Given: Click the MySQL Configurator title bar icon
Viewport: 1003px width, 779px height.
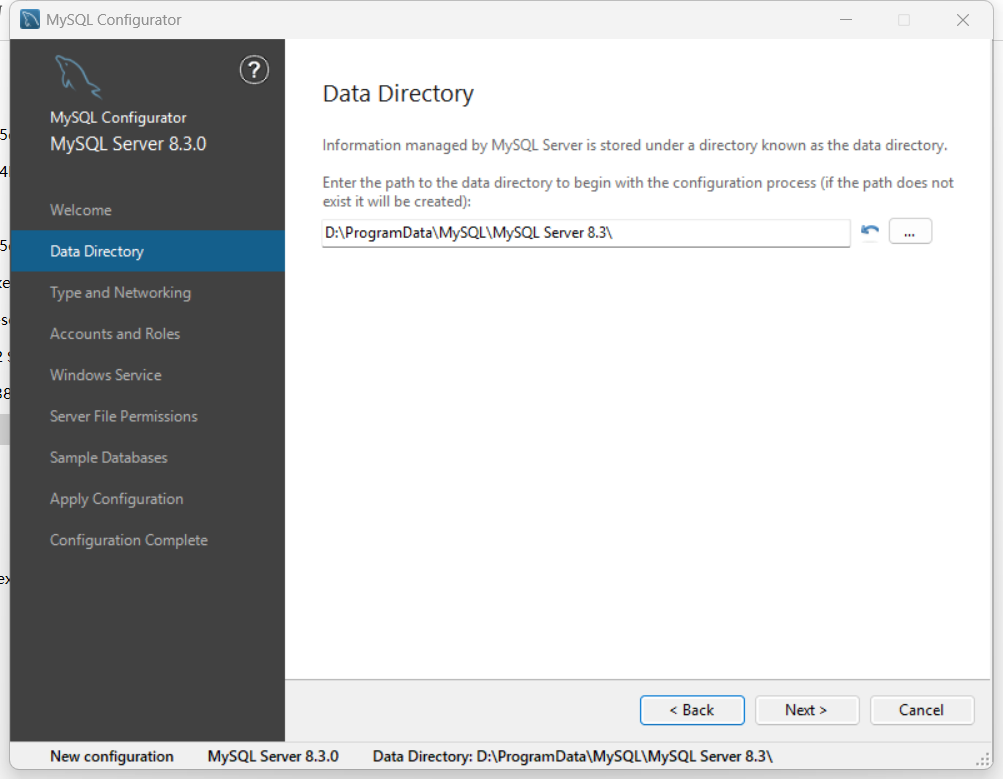Looking at the screenshot, I should tap(29, 20).
